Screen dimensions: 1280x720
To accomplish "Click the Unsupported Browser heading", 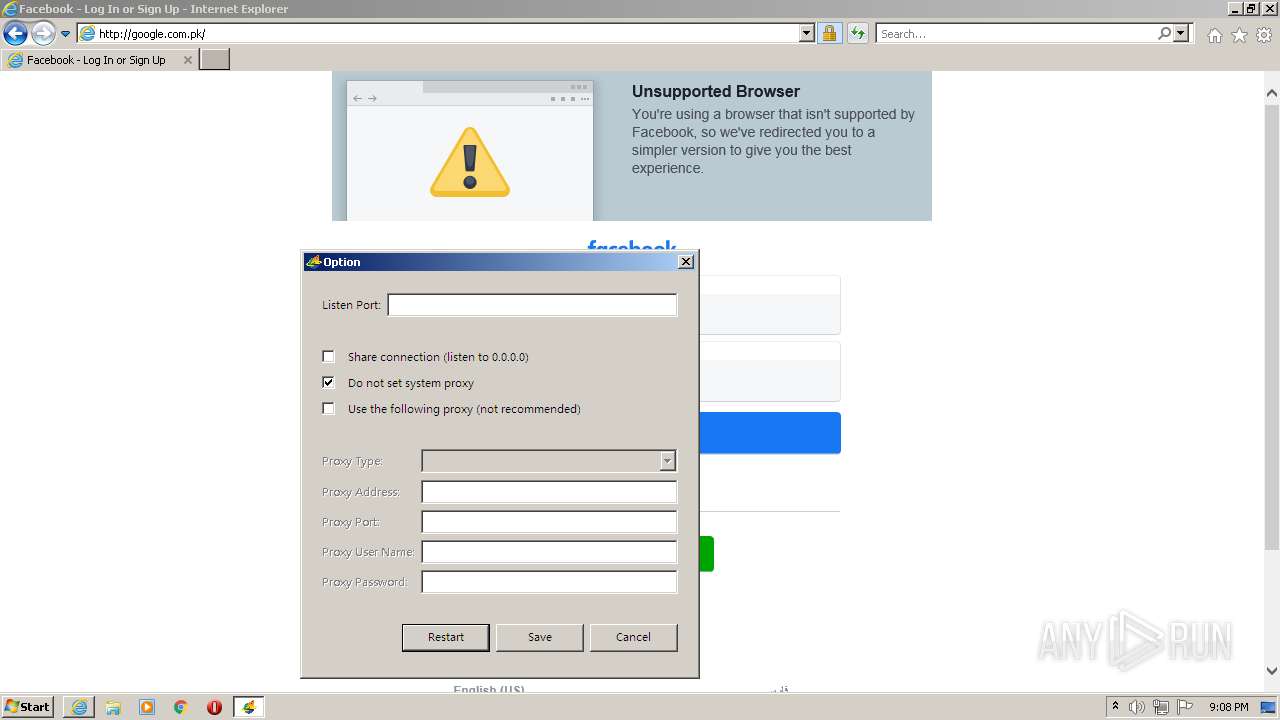I will pyautogui.click(x=716, y=91).
